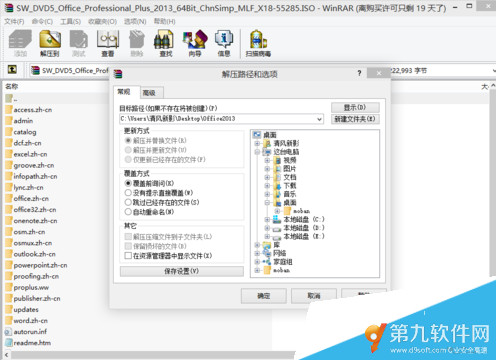Open the 收藏夹(O) menu
The height and width of the screenshot is (360, 496).
(102, 22)
